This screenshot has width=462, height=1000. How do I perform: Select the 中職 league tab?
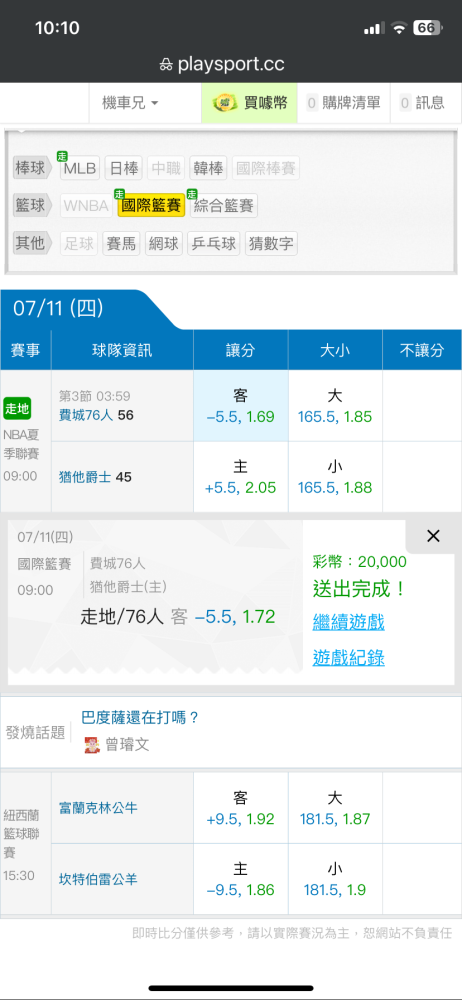(166, 168)
